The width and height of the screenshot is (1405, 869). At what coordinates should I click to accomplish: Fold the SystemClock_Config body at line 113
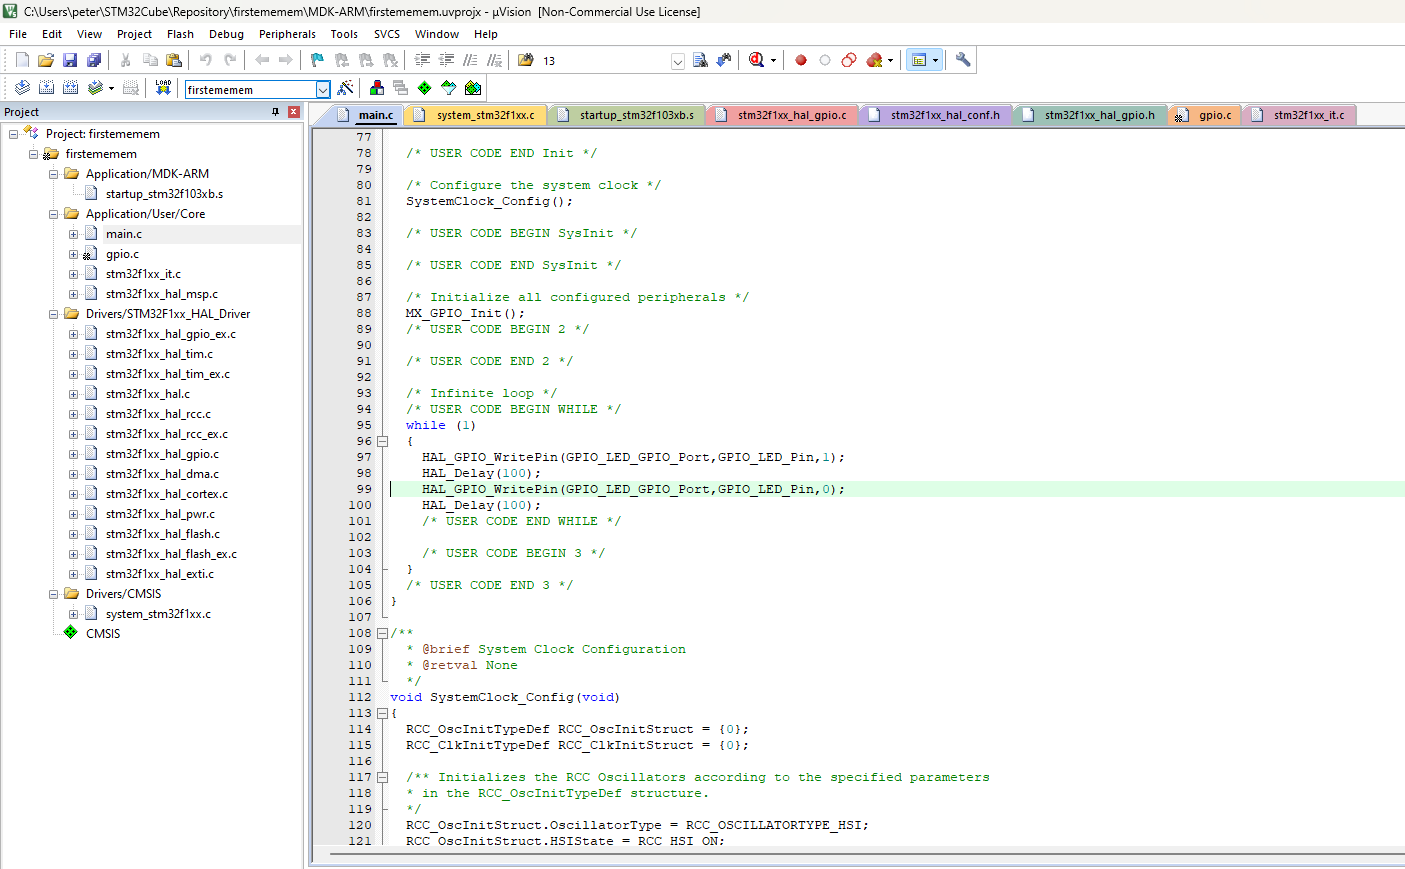click(x=382, y=713)
